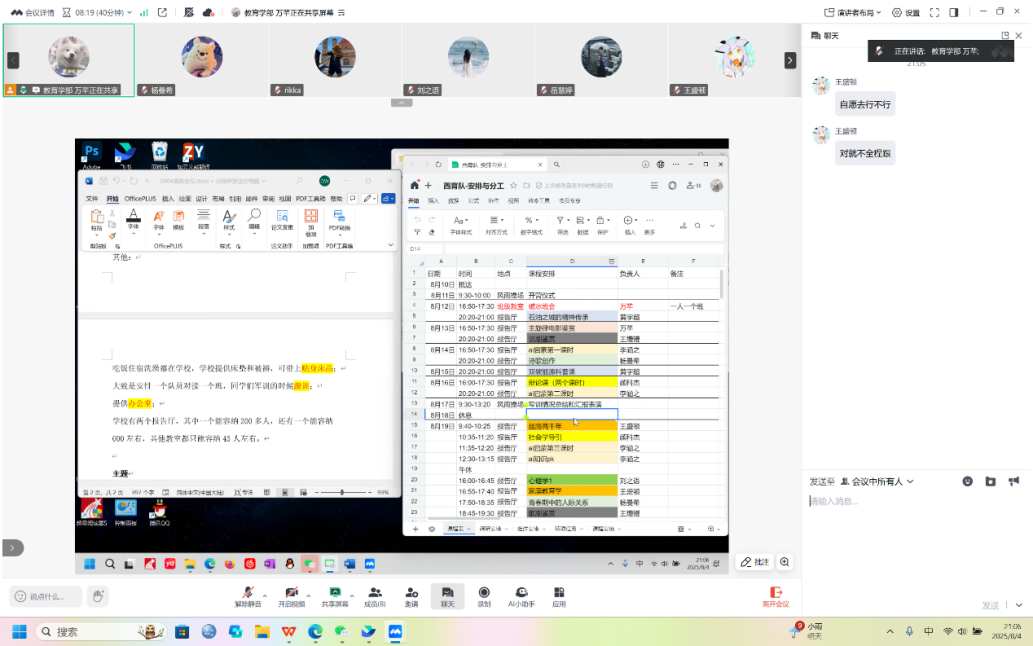Open 会议详情 meeting details

[x=34, y=12]
